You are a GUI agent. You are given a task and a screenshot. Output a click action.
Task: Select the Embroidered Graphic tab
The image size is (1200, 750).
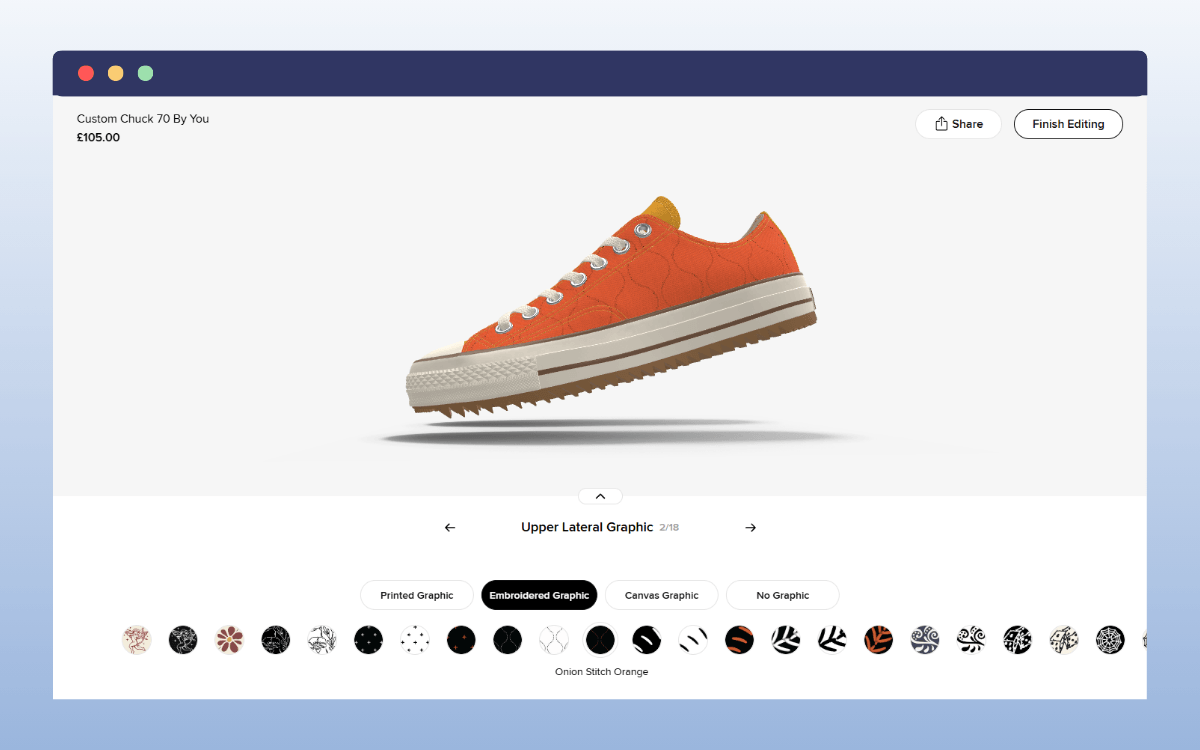click(539, 595)
